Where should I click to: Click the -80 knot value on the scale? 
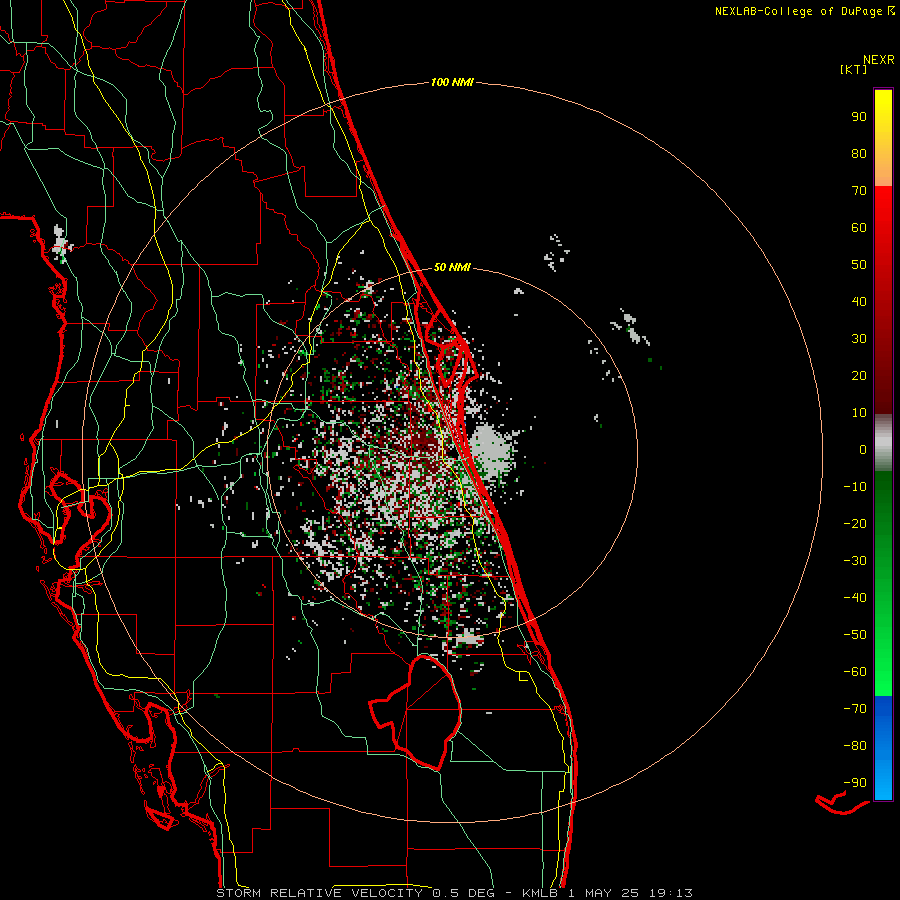click(855, 746)
